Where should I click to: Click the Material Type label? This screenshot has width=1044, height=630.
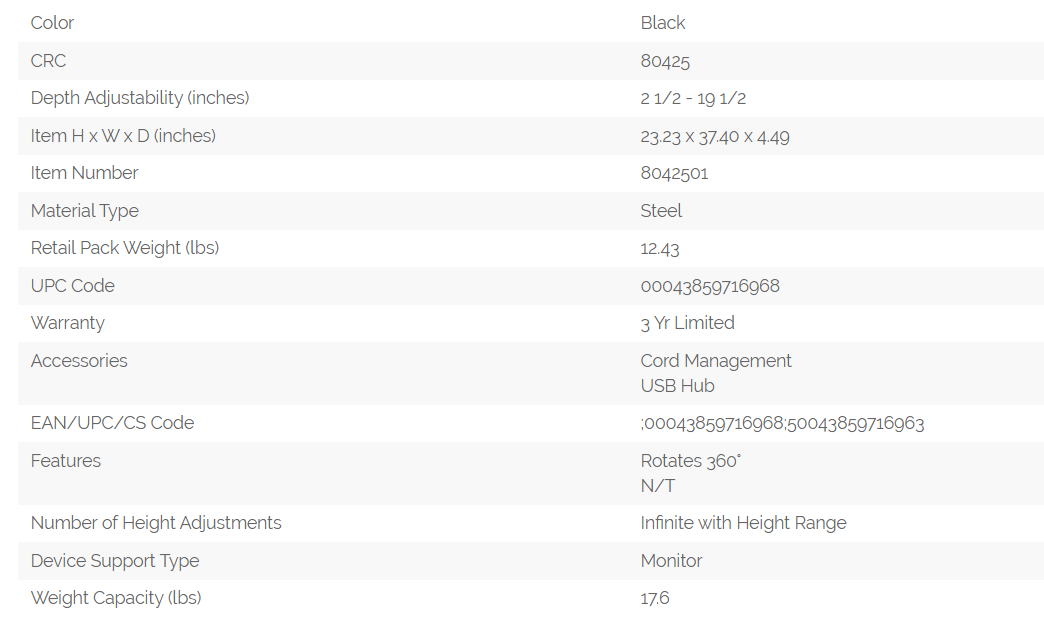(x=85, y=211)
